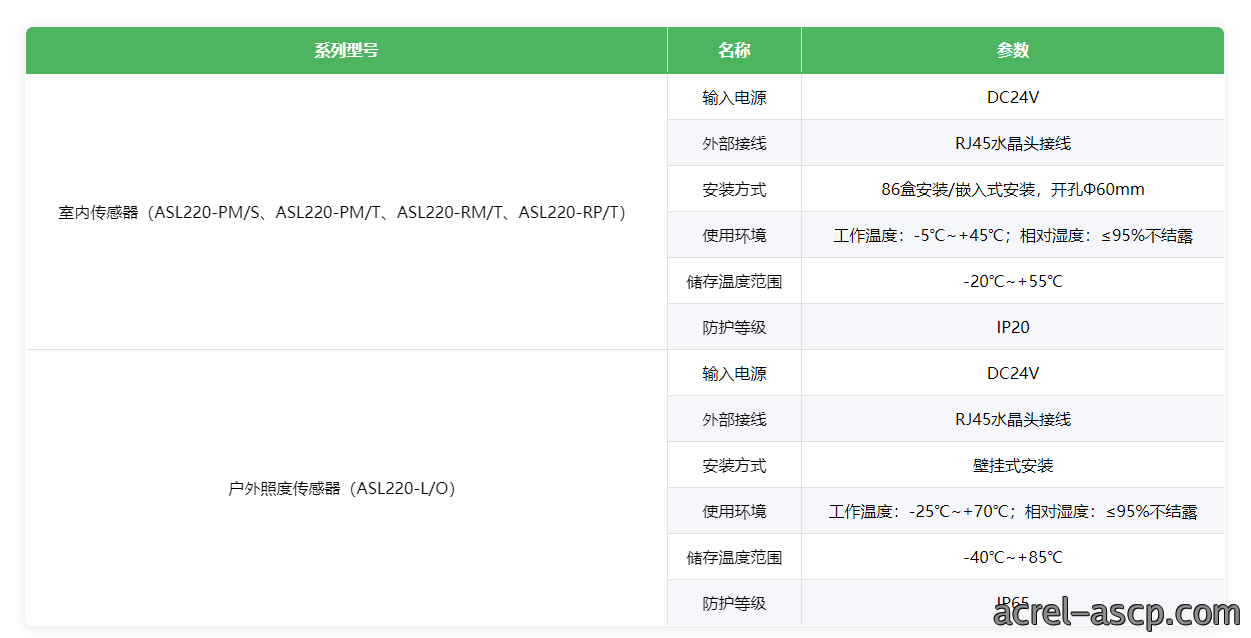The height and width of the screenshot is (638, 1251).
Task: Click the first 安装方式 row label
Action: 734,189
